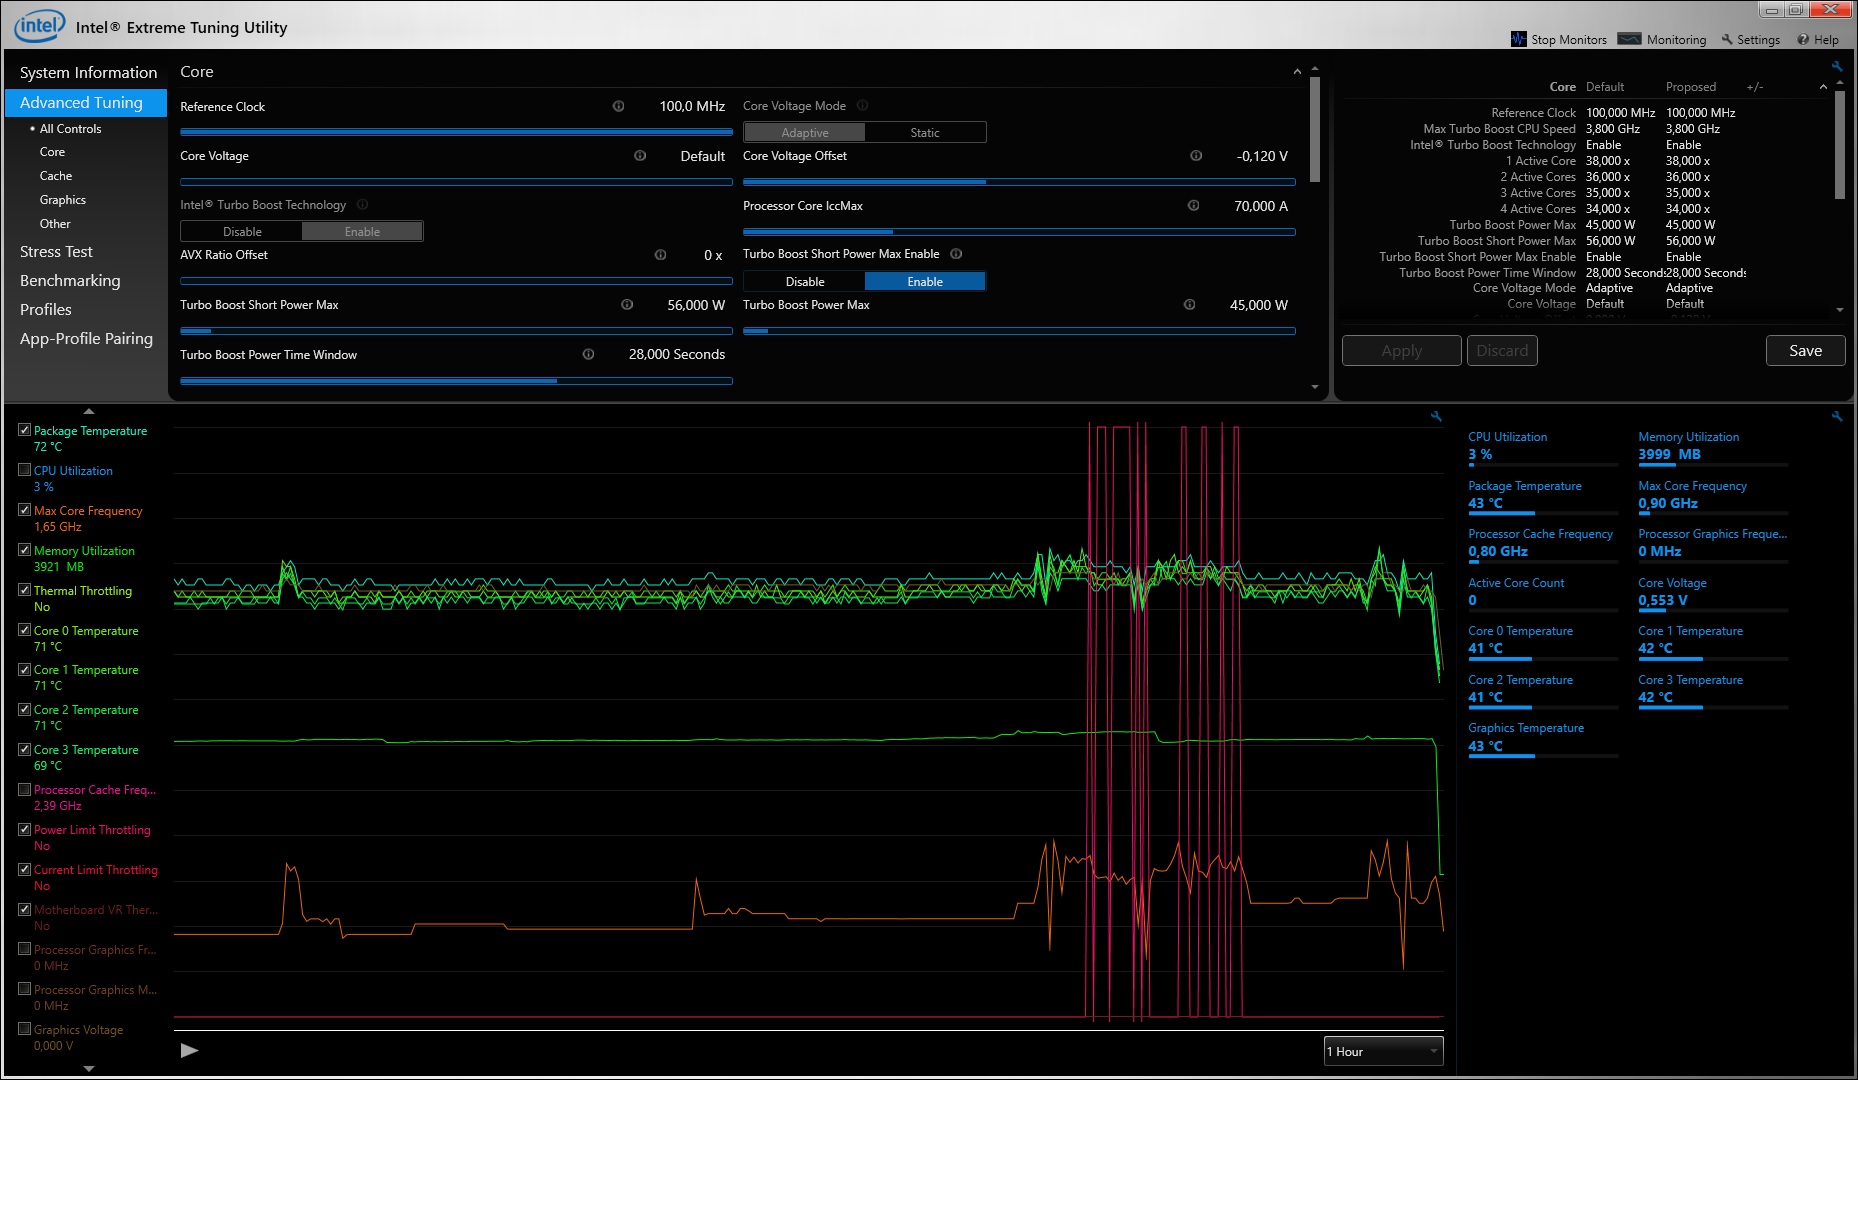
Task: Click the Help question mark icon
Action: [1803, 40]
